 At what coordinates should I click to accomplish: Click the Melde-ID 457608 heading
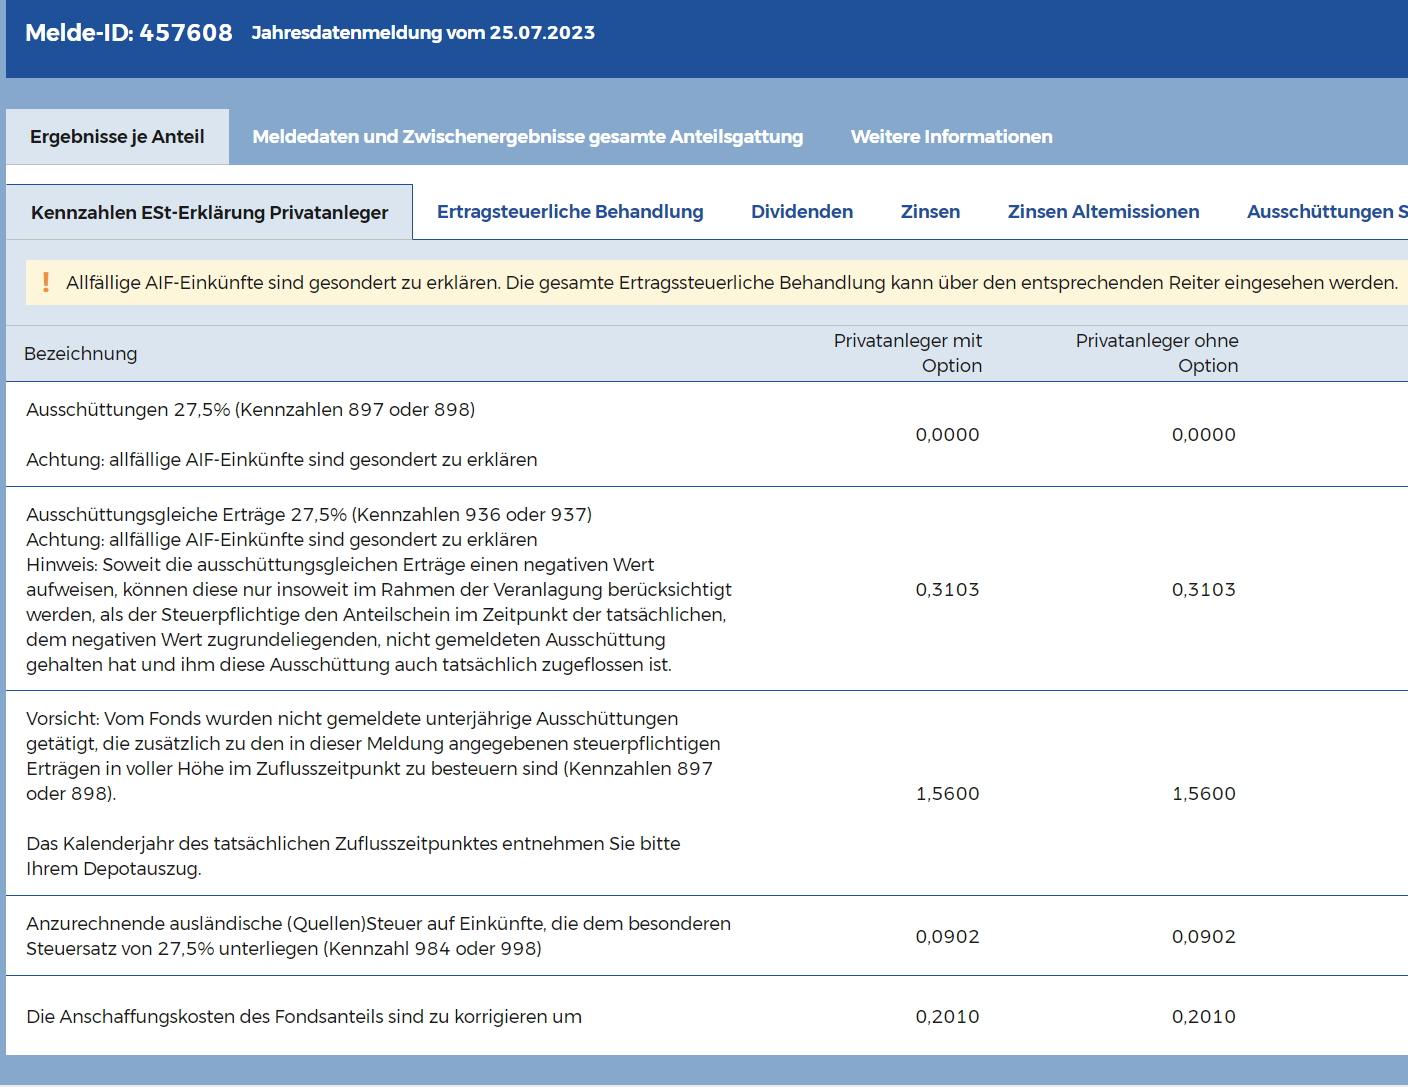[129, 33]
